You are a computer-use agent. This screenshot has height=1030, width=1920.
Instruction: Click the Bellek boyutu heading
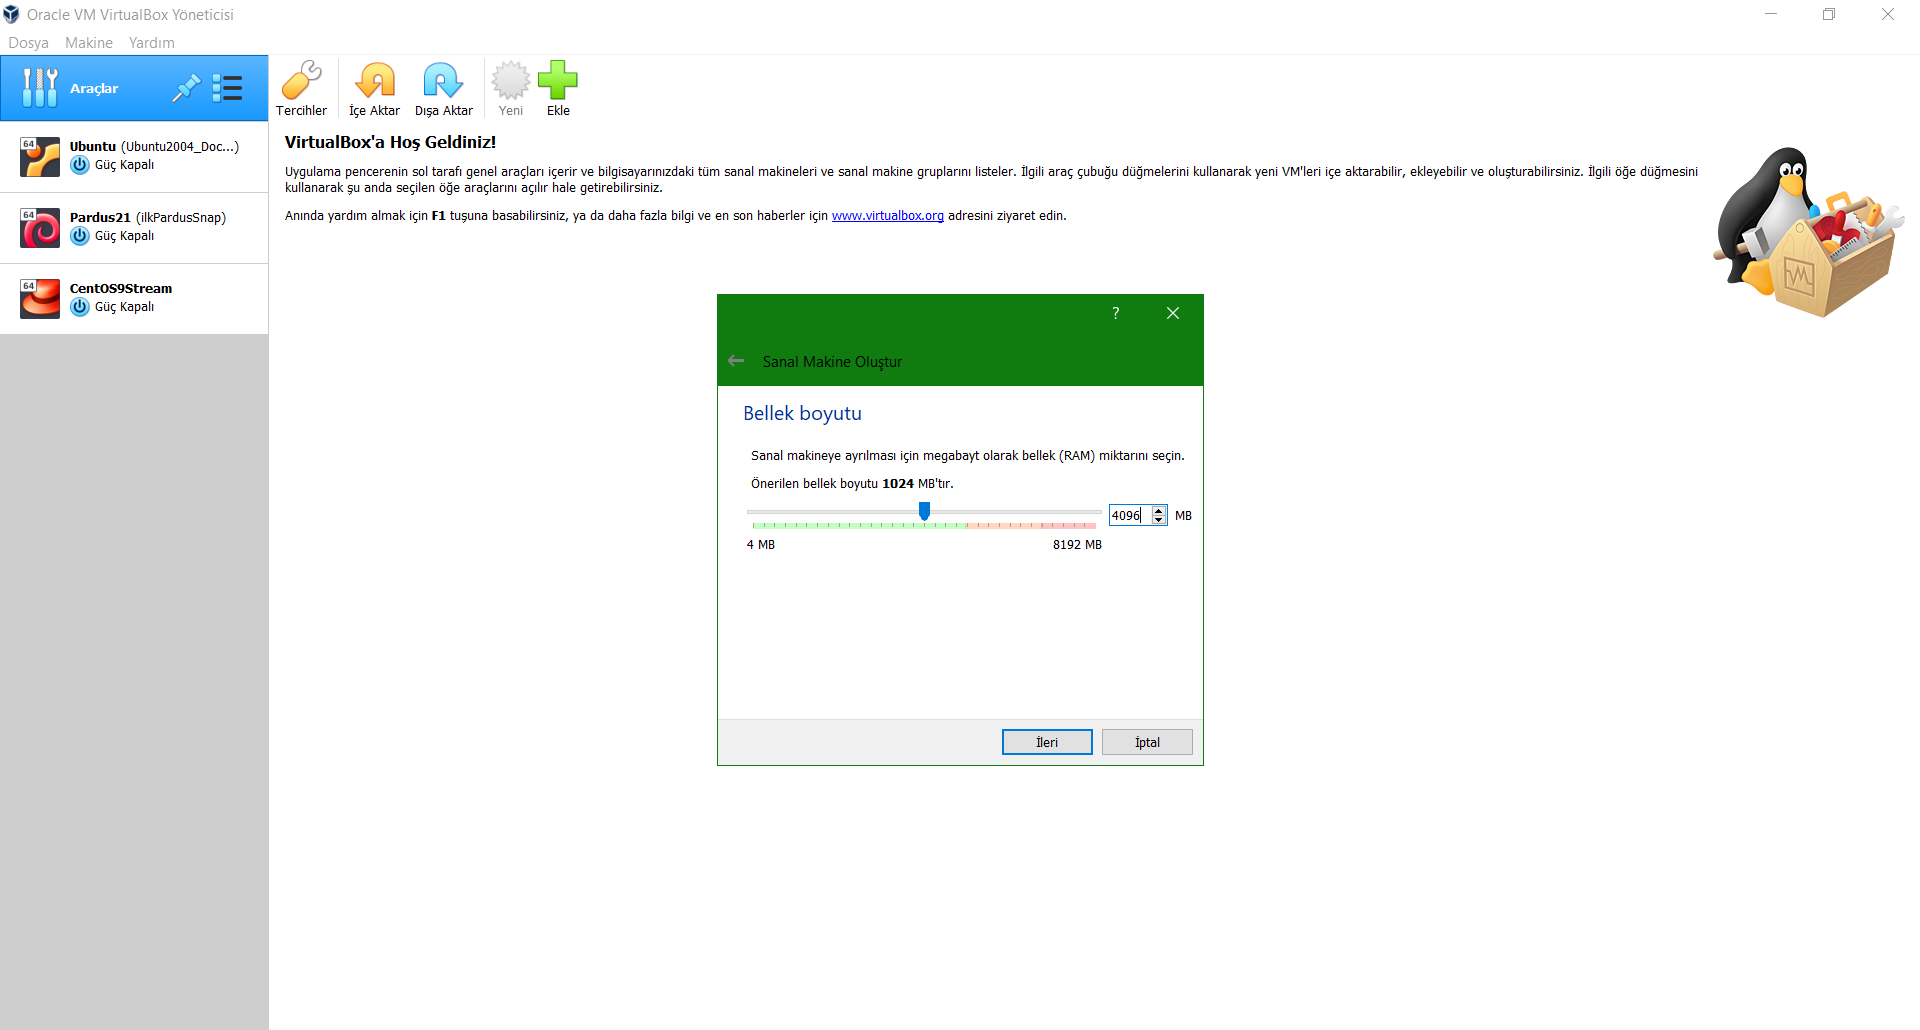click(802, 413)
